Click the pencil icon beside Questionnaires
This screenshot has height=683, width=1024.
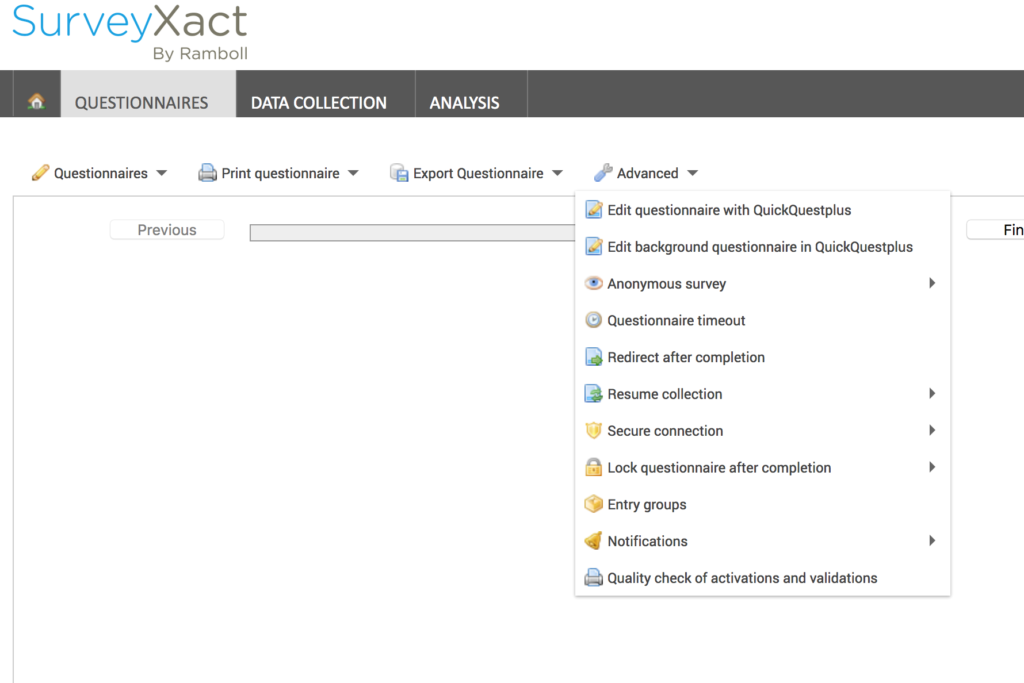coord(40,172)
